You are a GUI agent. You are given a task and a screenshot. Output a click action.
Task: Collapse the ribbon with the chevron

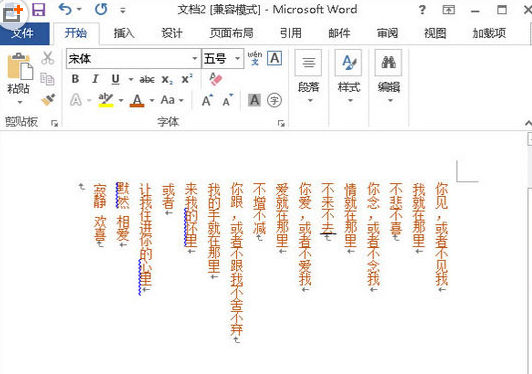tap(528, 124)
